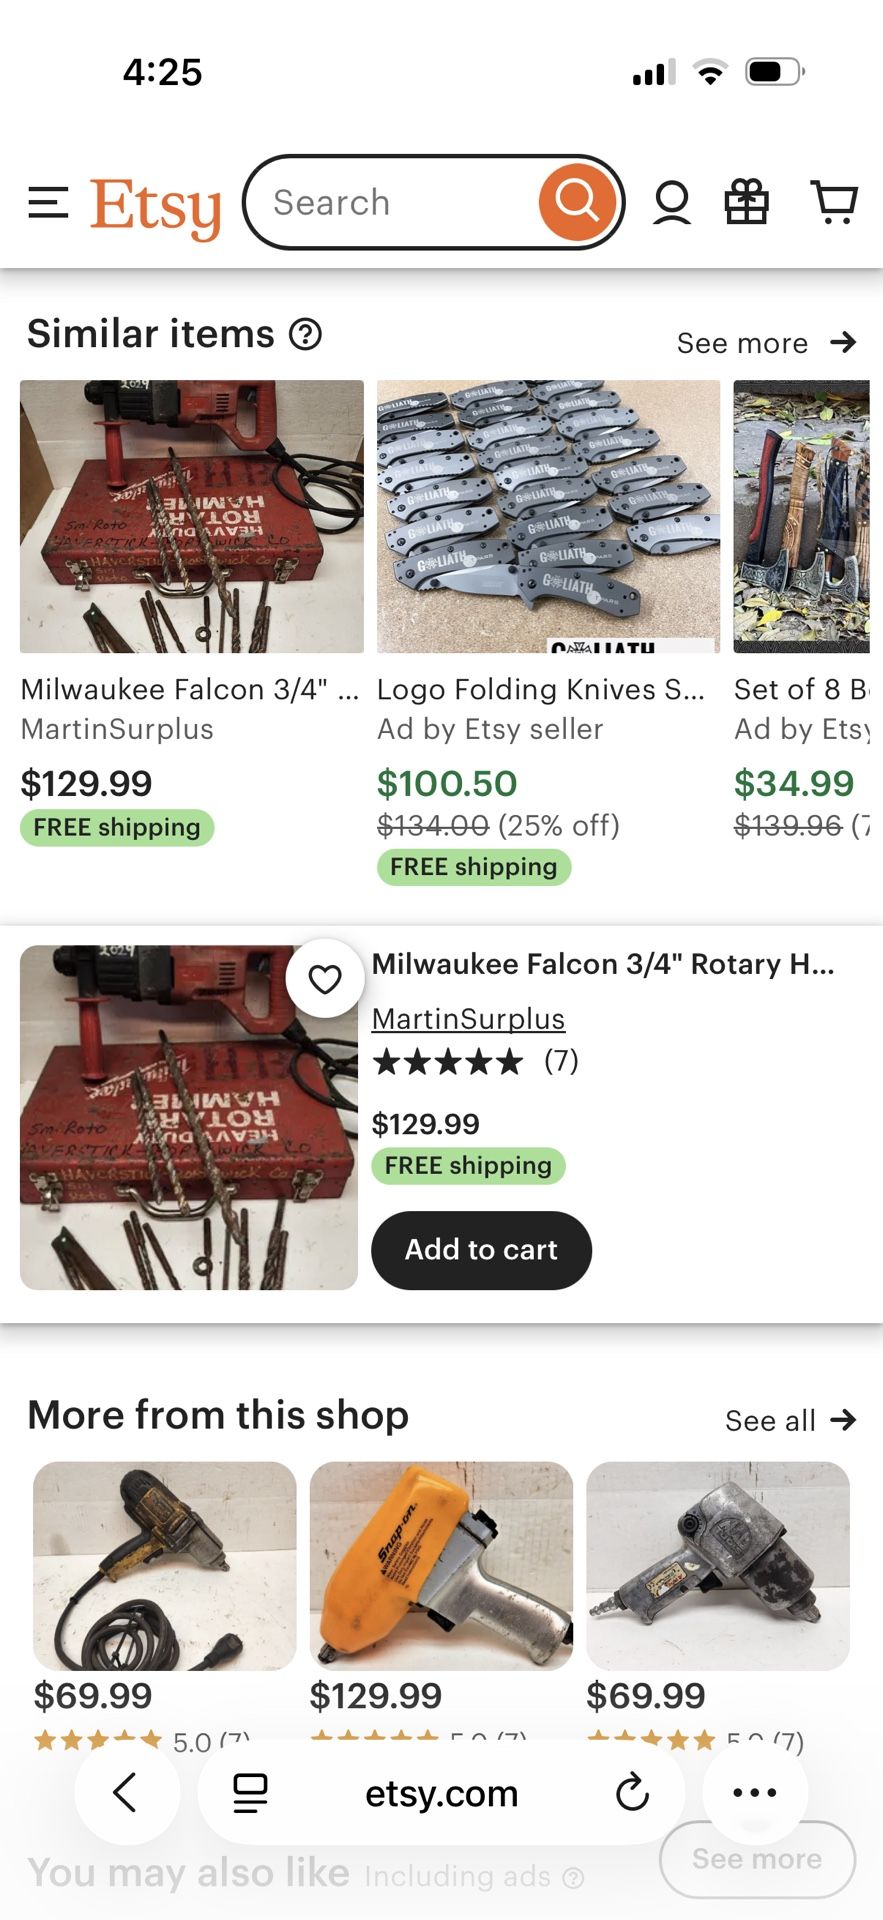This screenshot has height=1920, width=883.
Task: Open the orange Snap-on impact wrench thumbnail
Action: point(441,1565)
